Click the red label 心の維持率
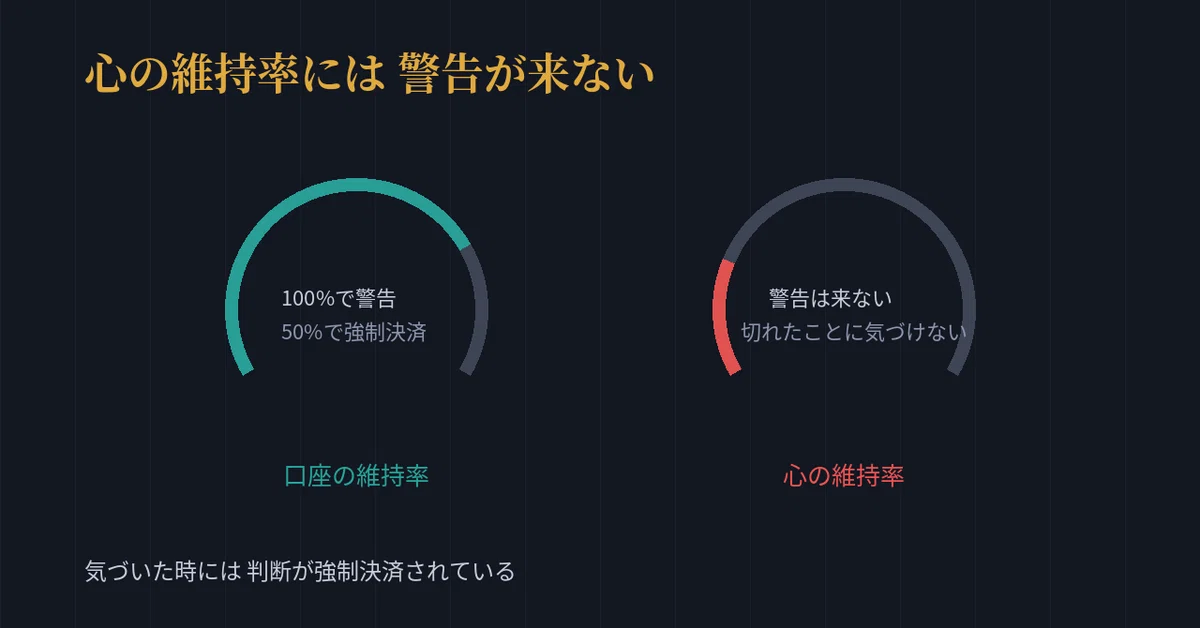Image resolution: width=1200 pixels, height=628 pixels. coord(844,476)
